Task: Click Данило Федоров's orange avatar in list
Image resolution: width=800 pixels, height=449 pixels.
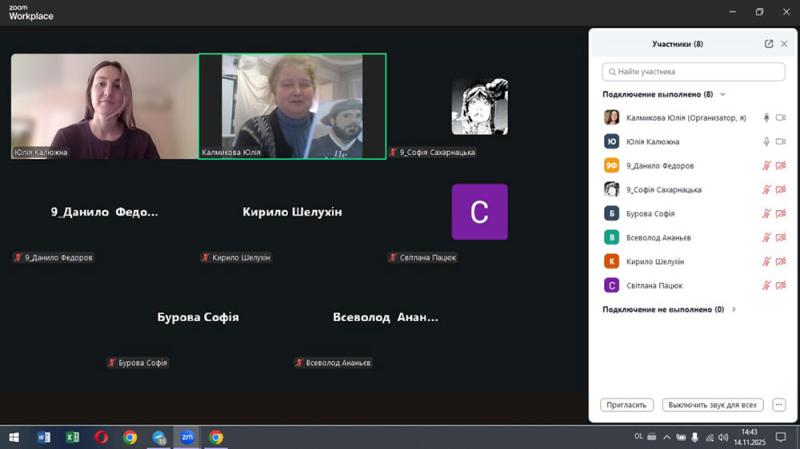Action: coord(611,166)
